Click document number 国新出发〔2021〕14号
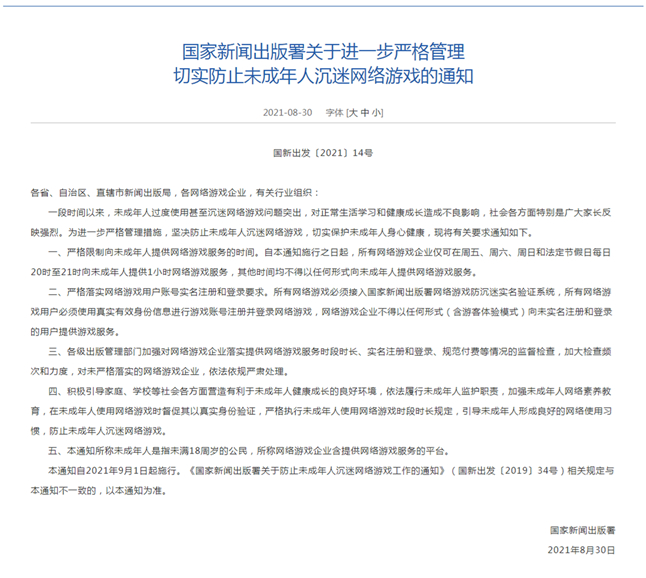Screen dimensions: 646x578 [x=323, y=155]
